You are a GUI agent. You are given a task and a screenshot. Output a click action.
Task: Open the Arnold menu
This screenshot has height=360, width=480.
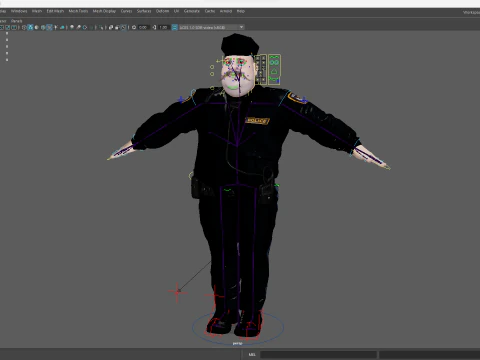(x=226, y=11)
